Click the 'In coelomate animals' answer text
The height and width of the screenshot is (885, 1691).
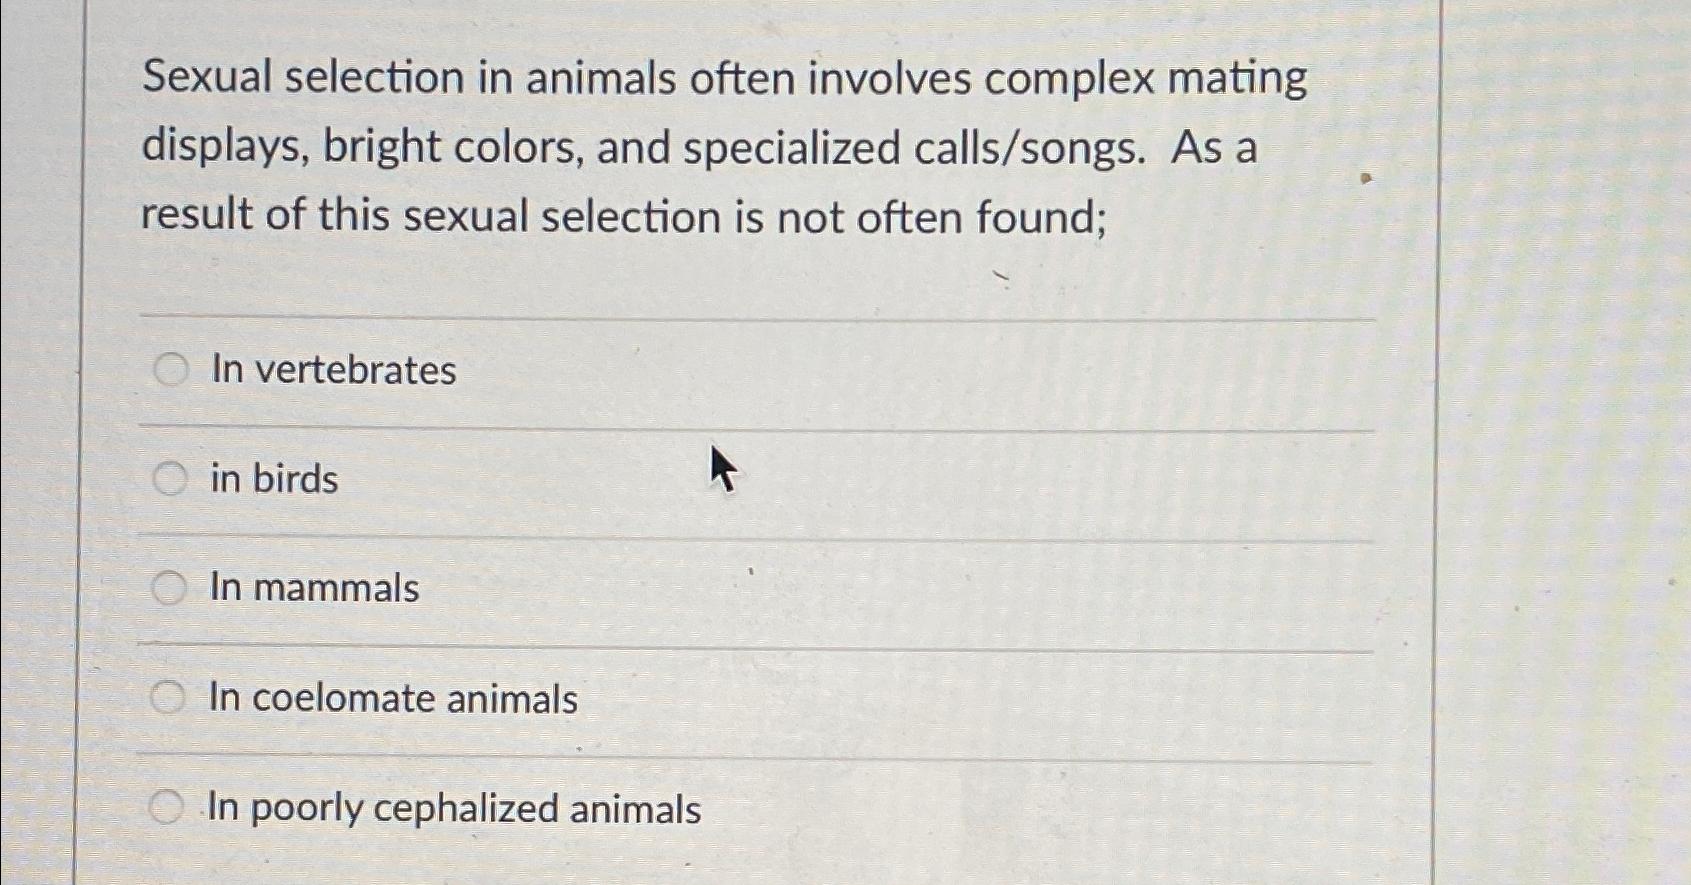393,700
